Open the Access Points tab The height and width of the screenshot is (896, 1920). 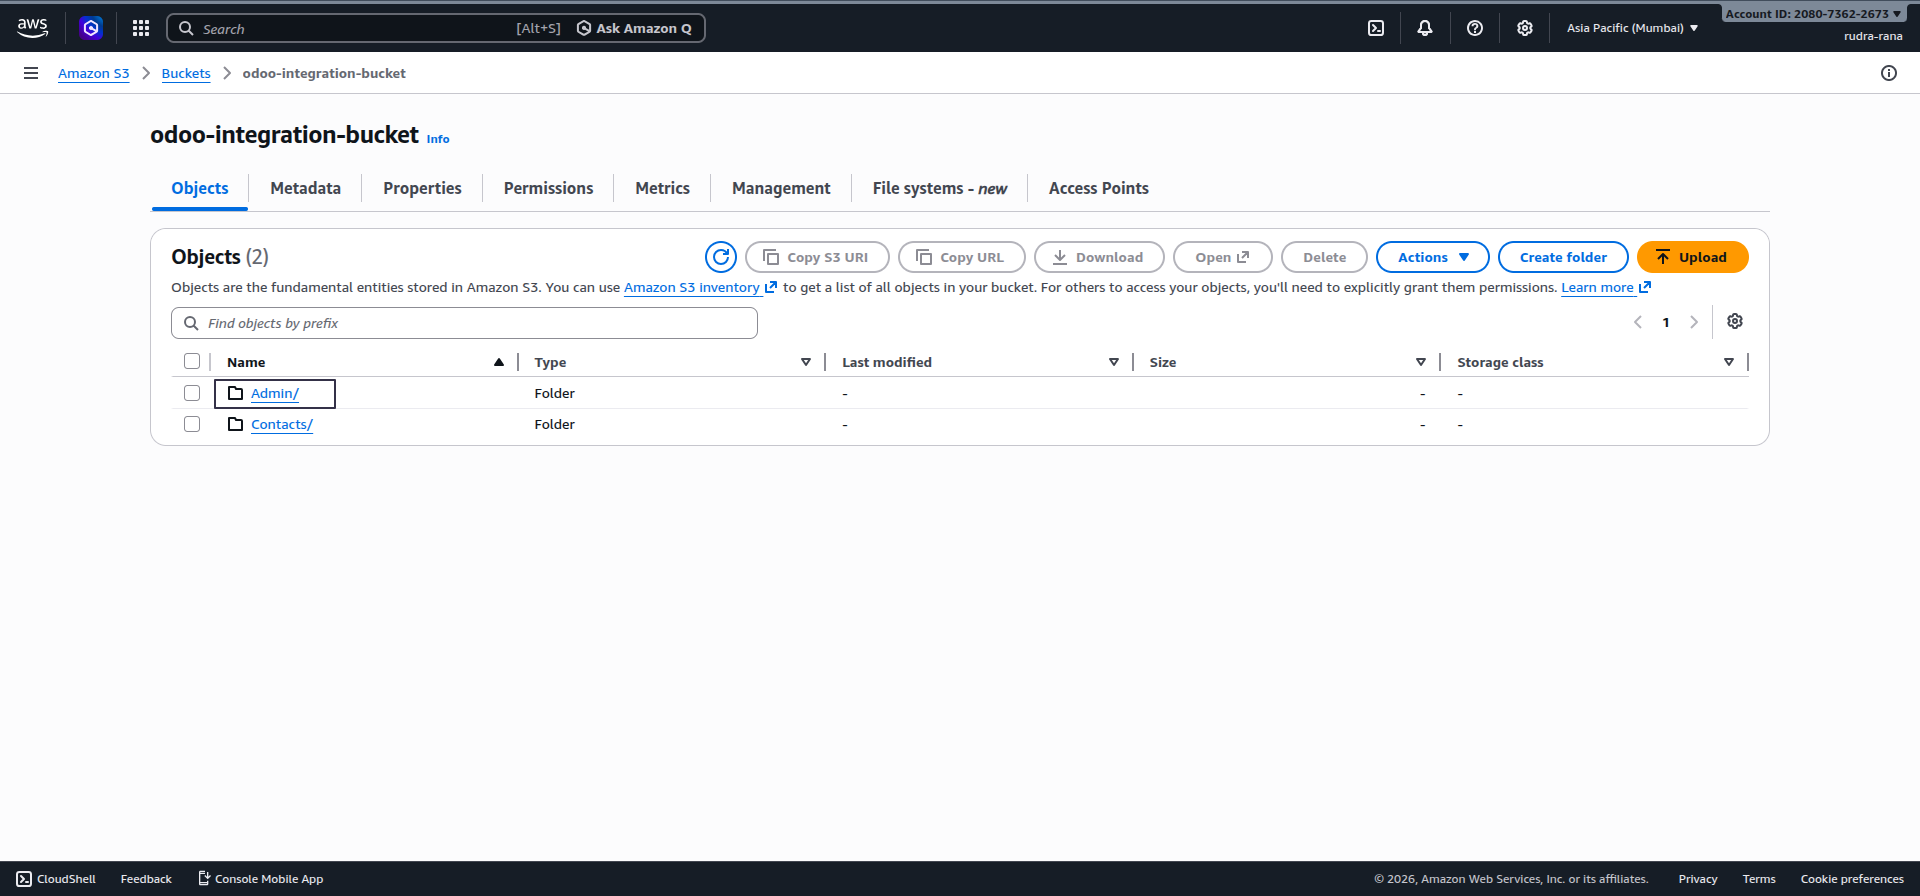tap(1098, 188)
